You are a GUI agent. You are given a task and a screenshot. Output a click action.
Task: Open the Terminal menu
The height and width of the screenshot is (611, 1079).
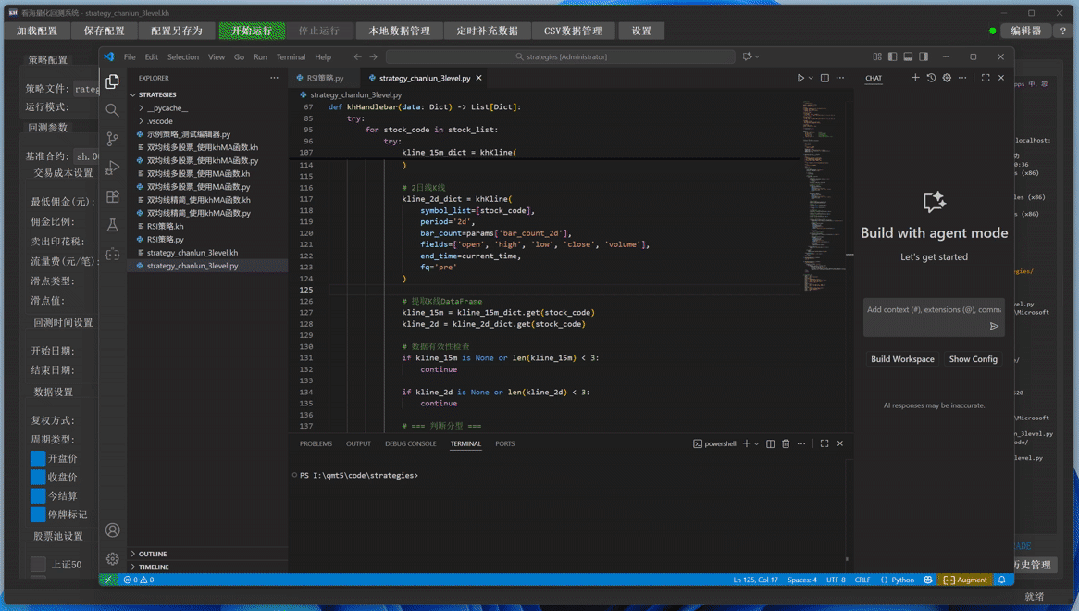click(290, 57)
